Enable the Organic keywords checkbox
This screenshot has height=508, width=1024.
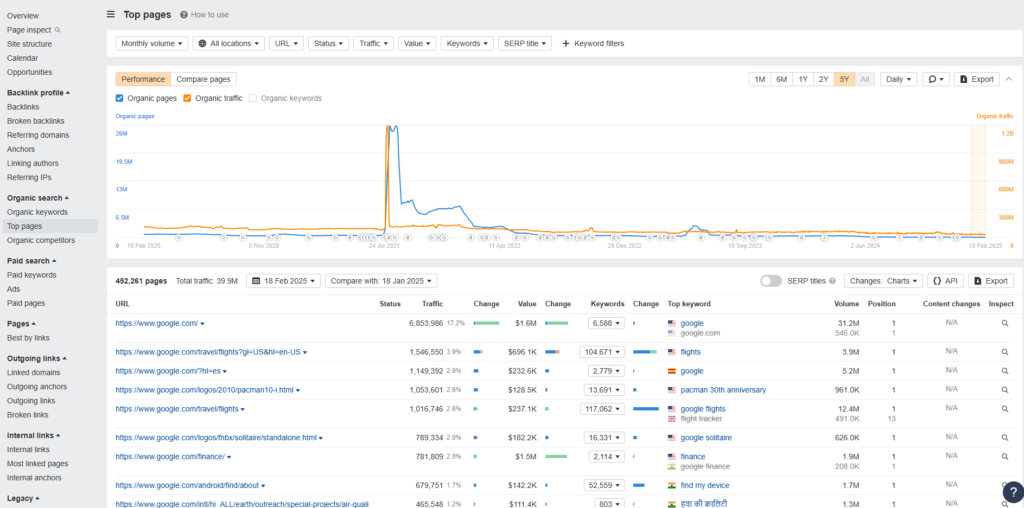coord(253,98)
